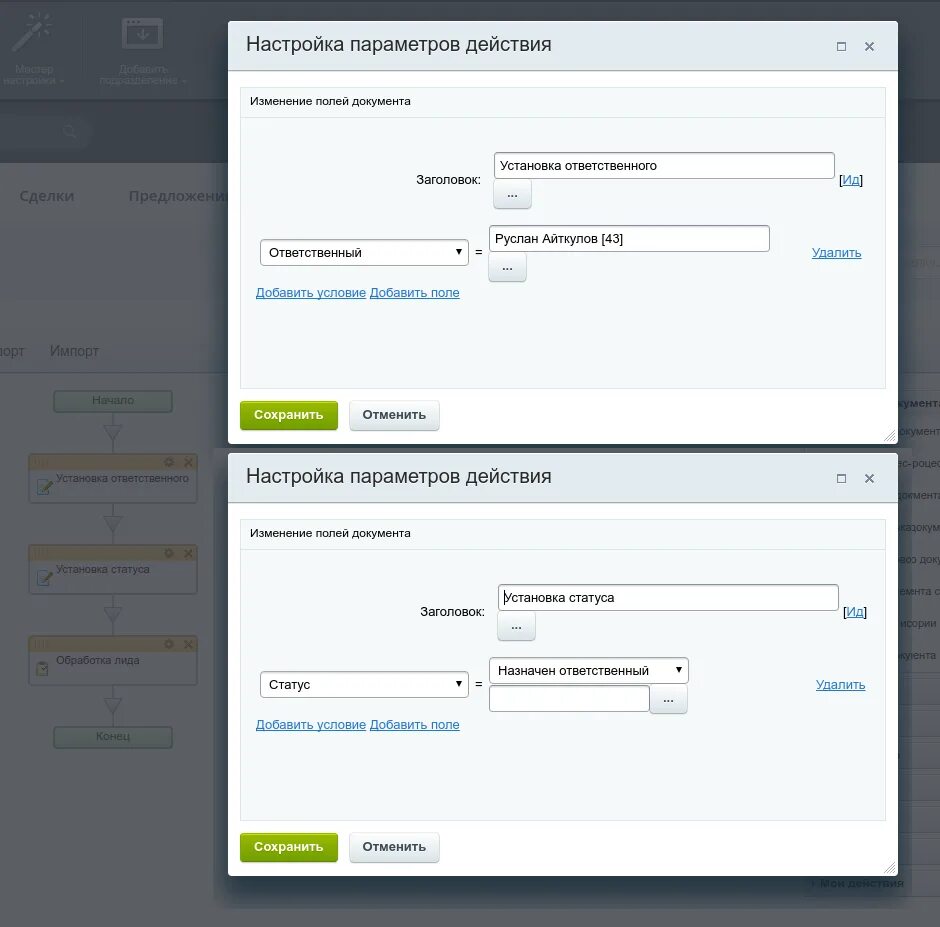Click the ellipsis button under Руслан Айткулов field
Image resolution: width=940 pixels, height=927 pixels.
click(x=507, y=267)
